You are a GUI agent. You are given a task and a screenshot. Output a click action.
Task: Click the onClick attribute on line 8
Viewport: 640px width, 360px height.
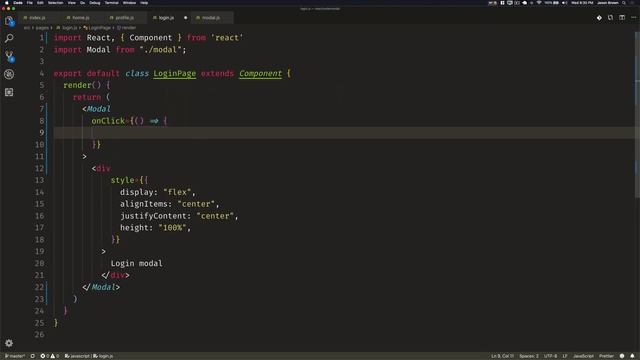pyautogui.click(x=108, y=121)
